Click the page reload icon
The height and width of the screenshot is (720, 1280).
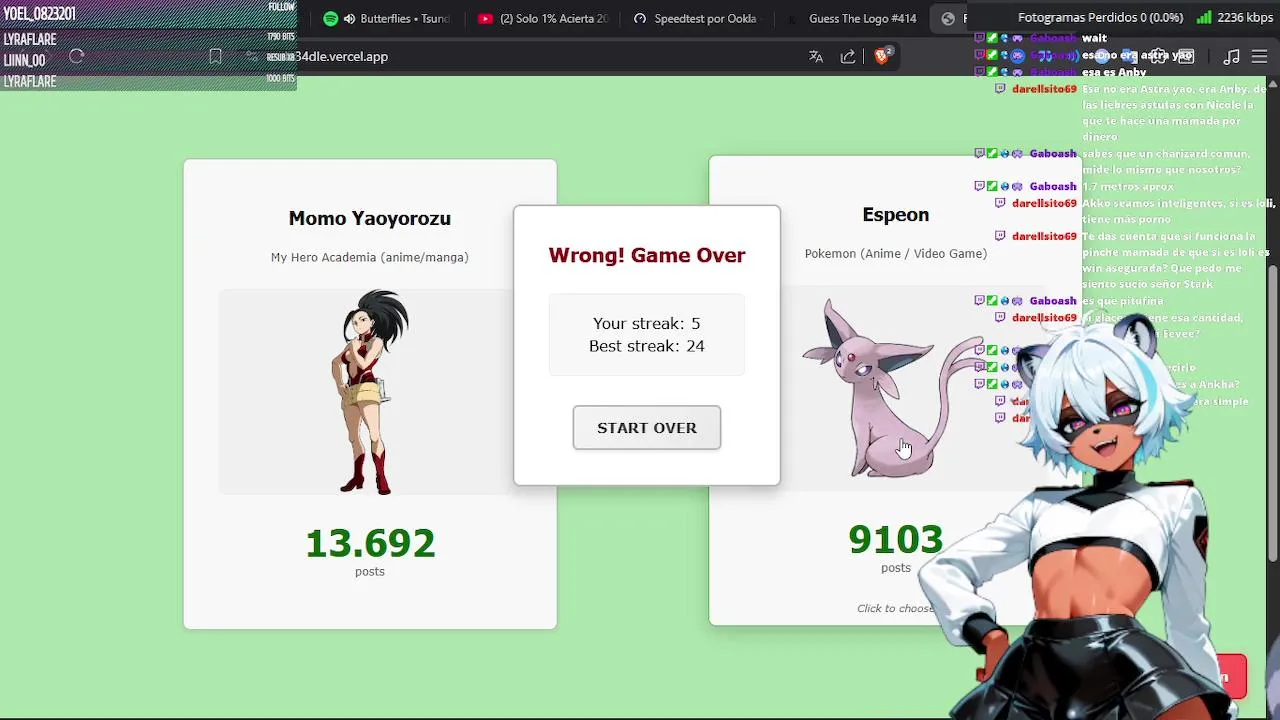76,57
